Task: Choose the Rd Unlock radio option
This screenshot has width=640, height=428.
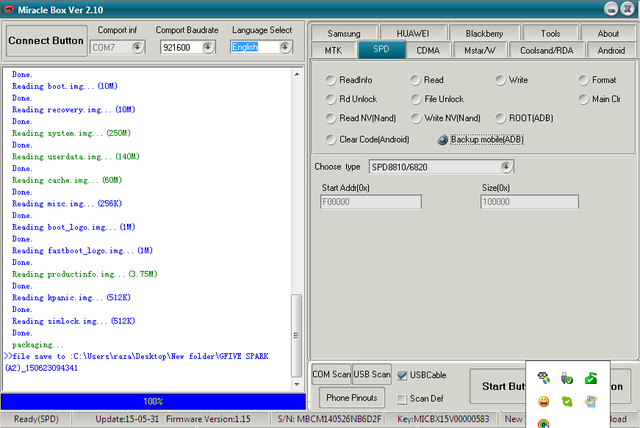Action: click(x=332, y=99)
